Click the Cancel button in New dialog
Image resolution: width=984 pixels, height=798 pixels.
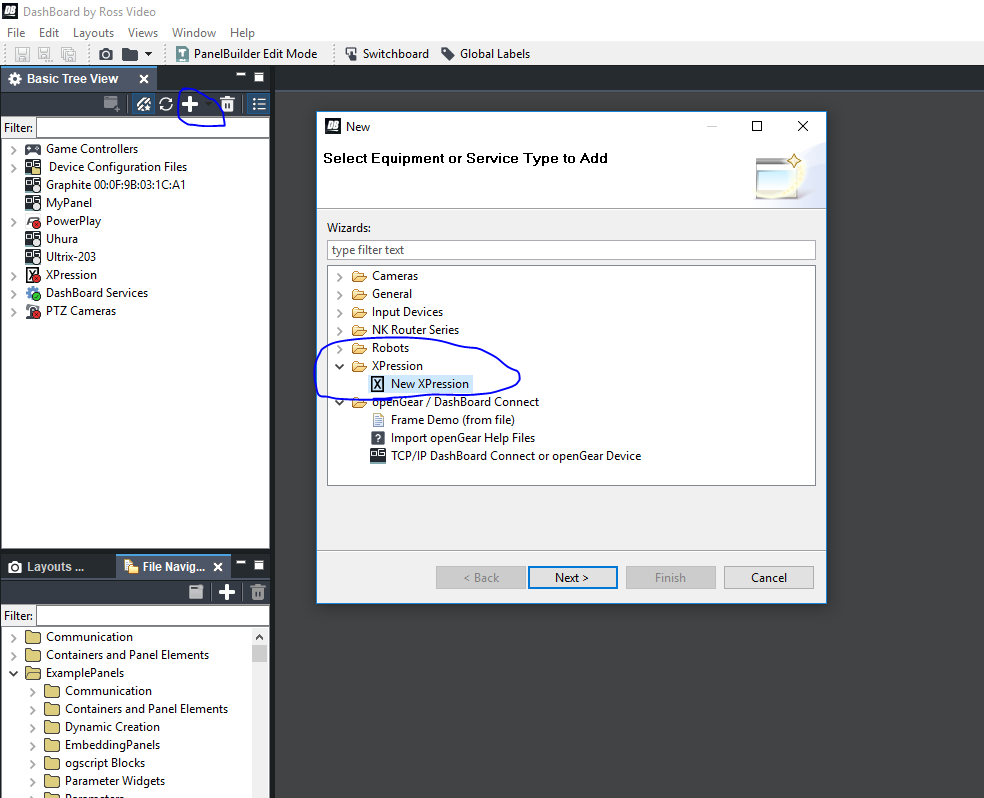point(768,578)
